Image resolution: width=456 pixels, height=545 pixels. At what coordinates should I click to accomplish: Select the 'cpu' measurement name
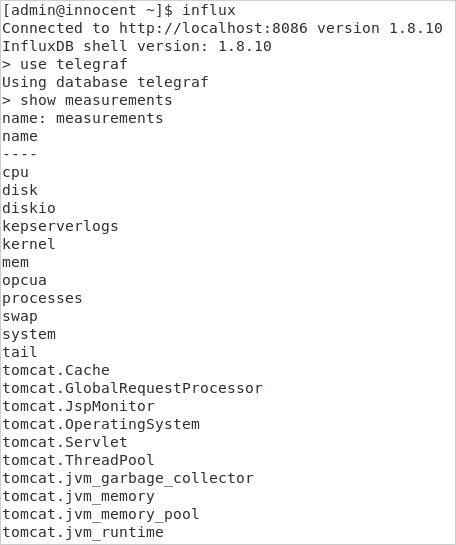pos(16,173)
